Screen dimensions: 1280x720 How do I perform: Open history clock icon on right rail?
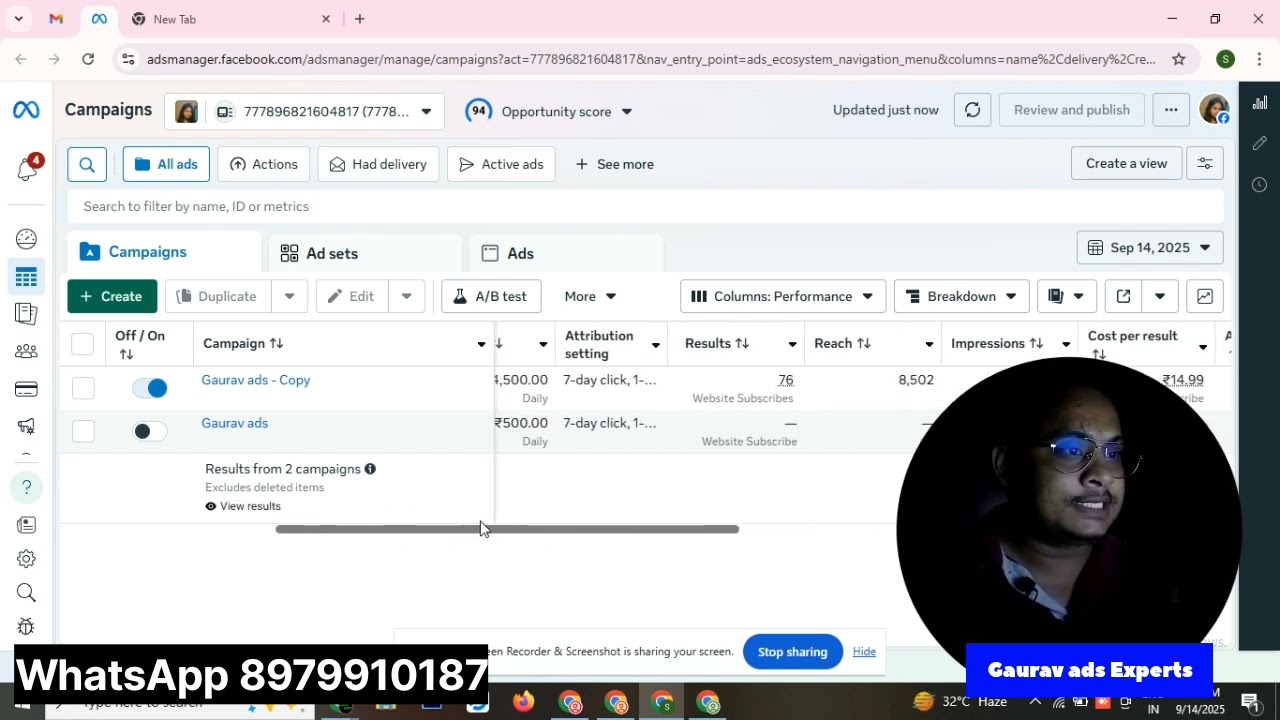click(x=1260, y=185)
